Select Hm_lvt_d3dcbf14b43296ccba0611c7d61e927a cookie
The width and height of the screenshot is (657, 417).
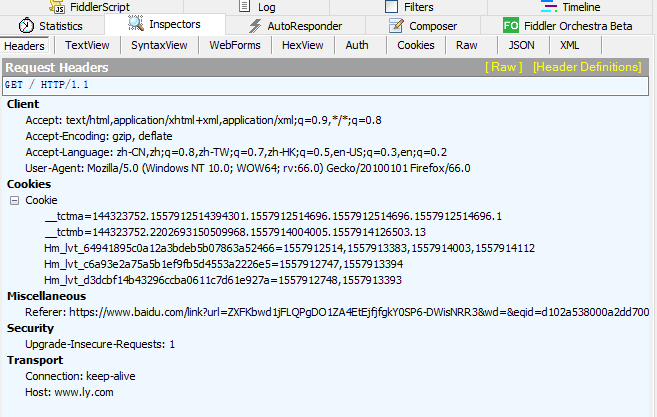click(223, 280)
